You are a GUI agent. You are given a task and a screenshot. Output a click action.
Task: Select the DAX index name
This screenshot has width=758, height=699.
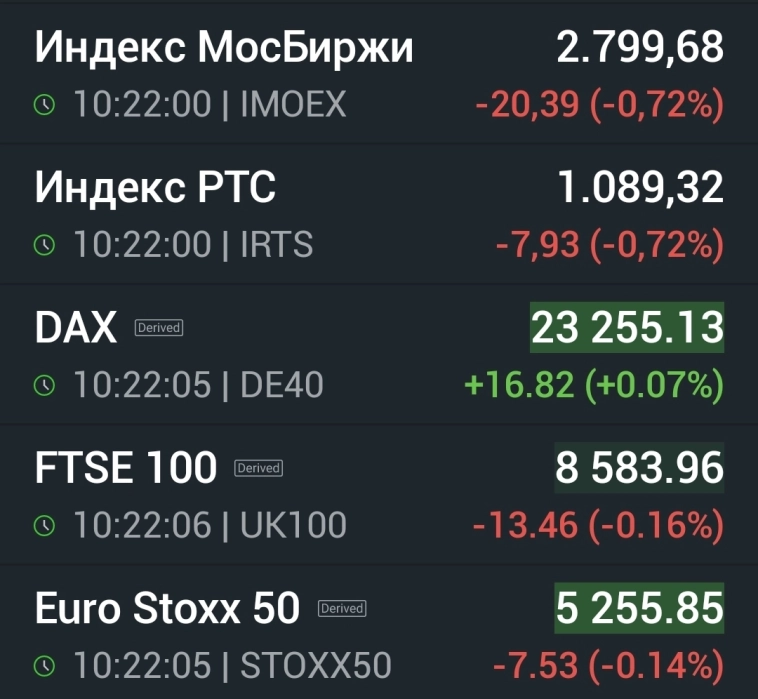click(x=76, y=328)
